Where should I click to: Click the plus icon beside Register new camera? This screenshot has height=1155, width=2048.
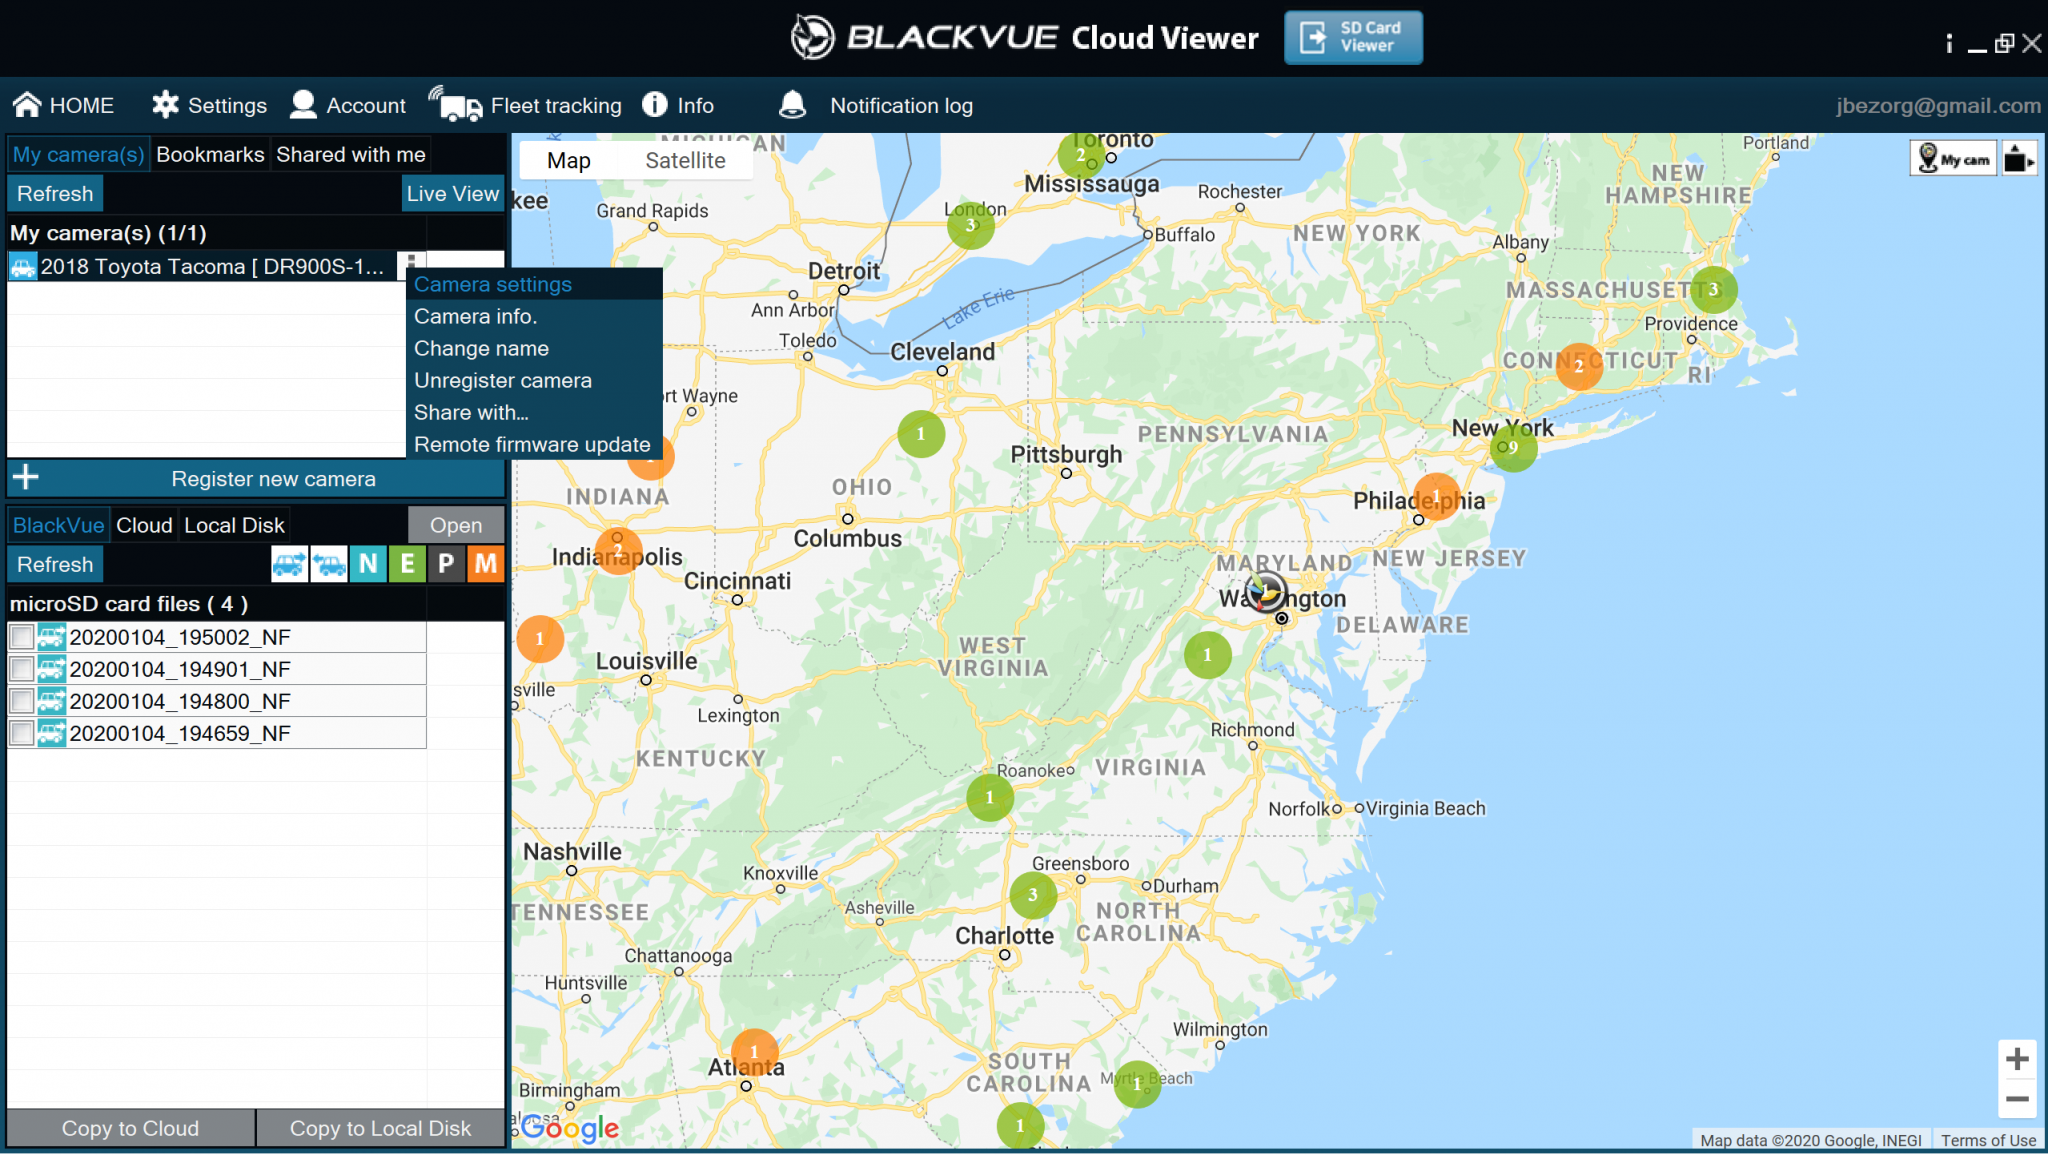click(26, 477)
